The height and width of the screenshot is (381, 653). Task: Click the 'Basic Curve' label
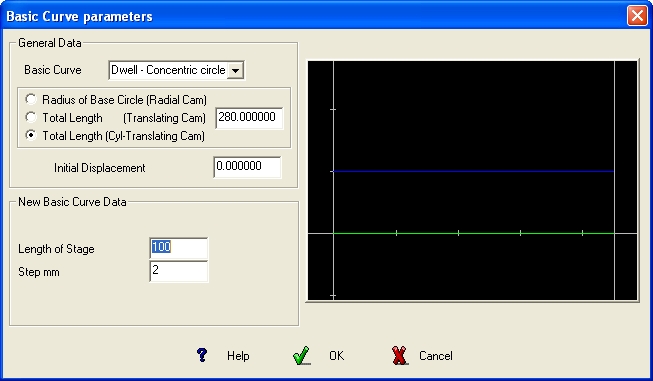[53, 70]
